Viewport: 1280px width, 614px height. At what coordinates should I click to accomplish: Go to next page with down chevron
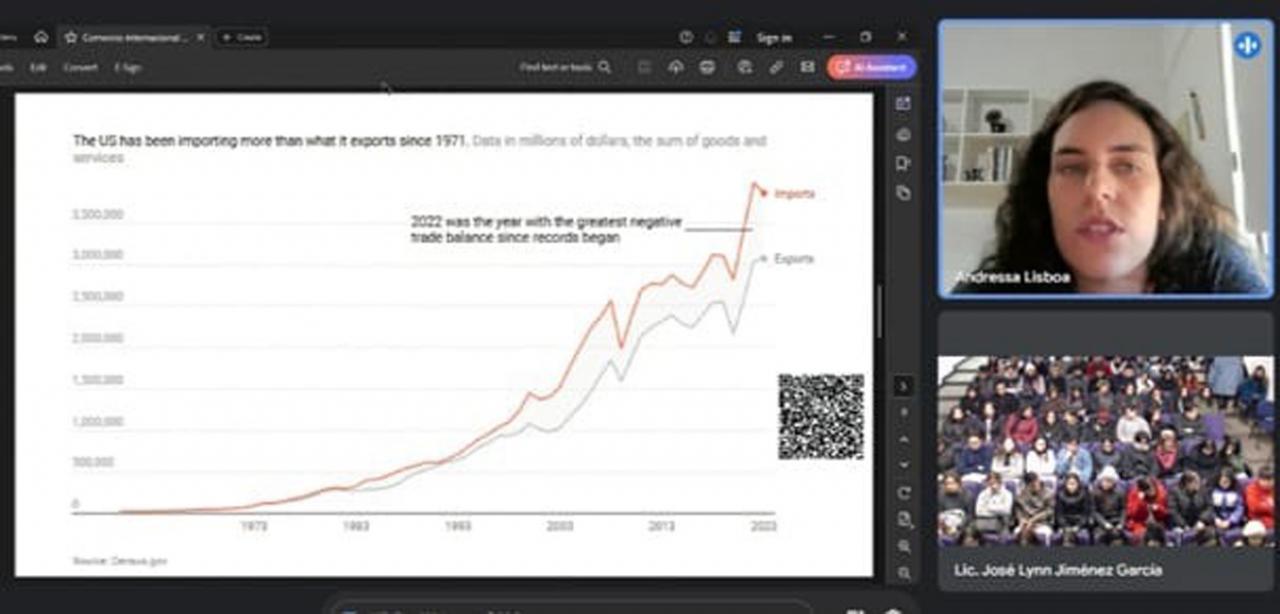pos(904,465)
